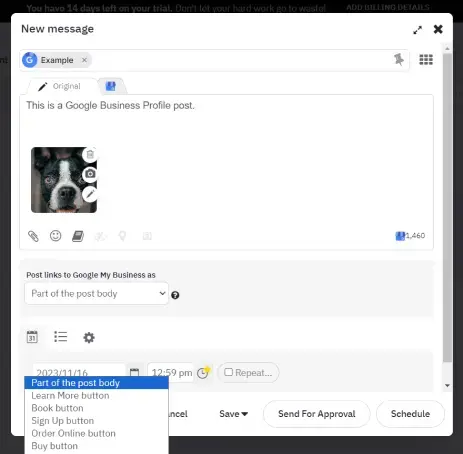Switch to the Original tab
This screenshot has height=454, width=463.
[x=60, y=86]
